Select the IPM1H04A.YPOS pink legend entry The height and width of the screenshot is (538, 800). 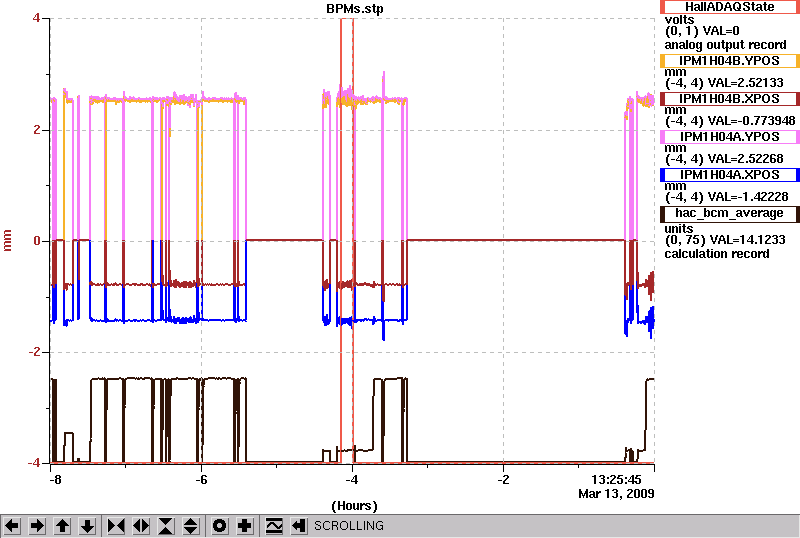click(x=730, y=137)
